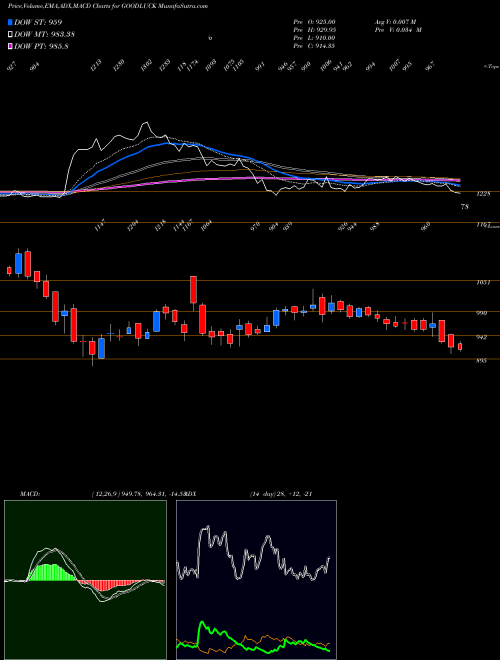Click the green MACD histogram panel

tap(85, 580)
